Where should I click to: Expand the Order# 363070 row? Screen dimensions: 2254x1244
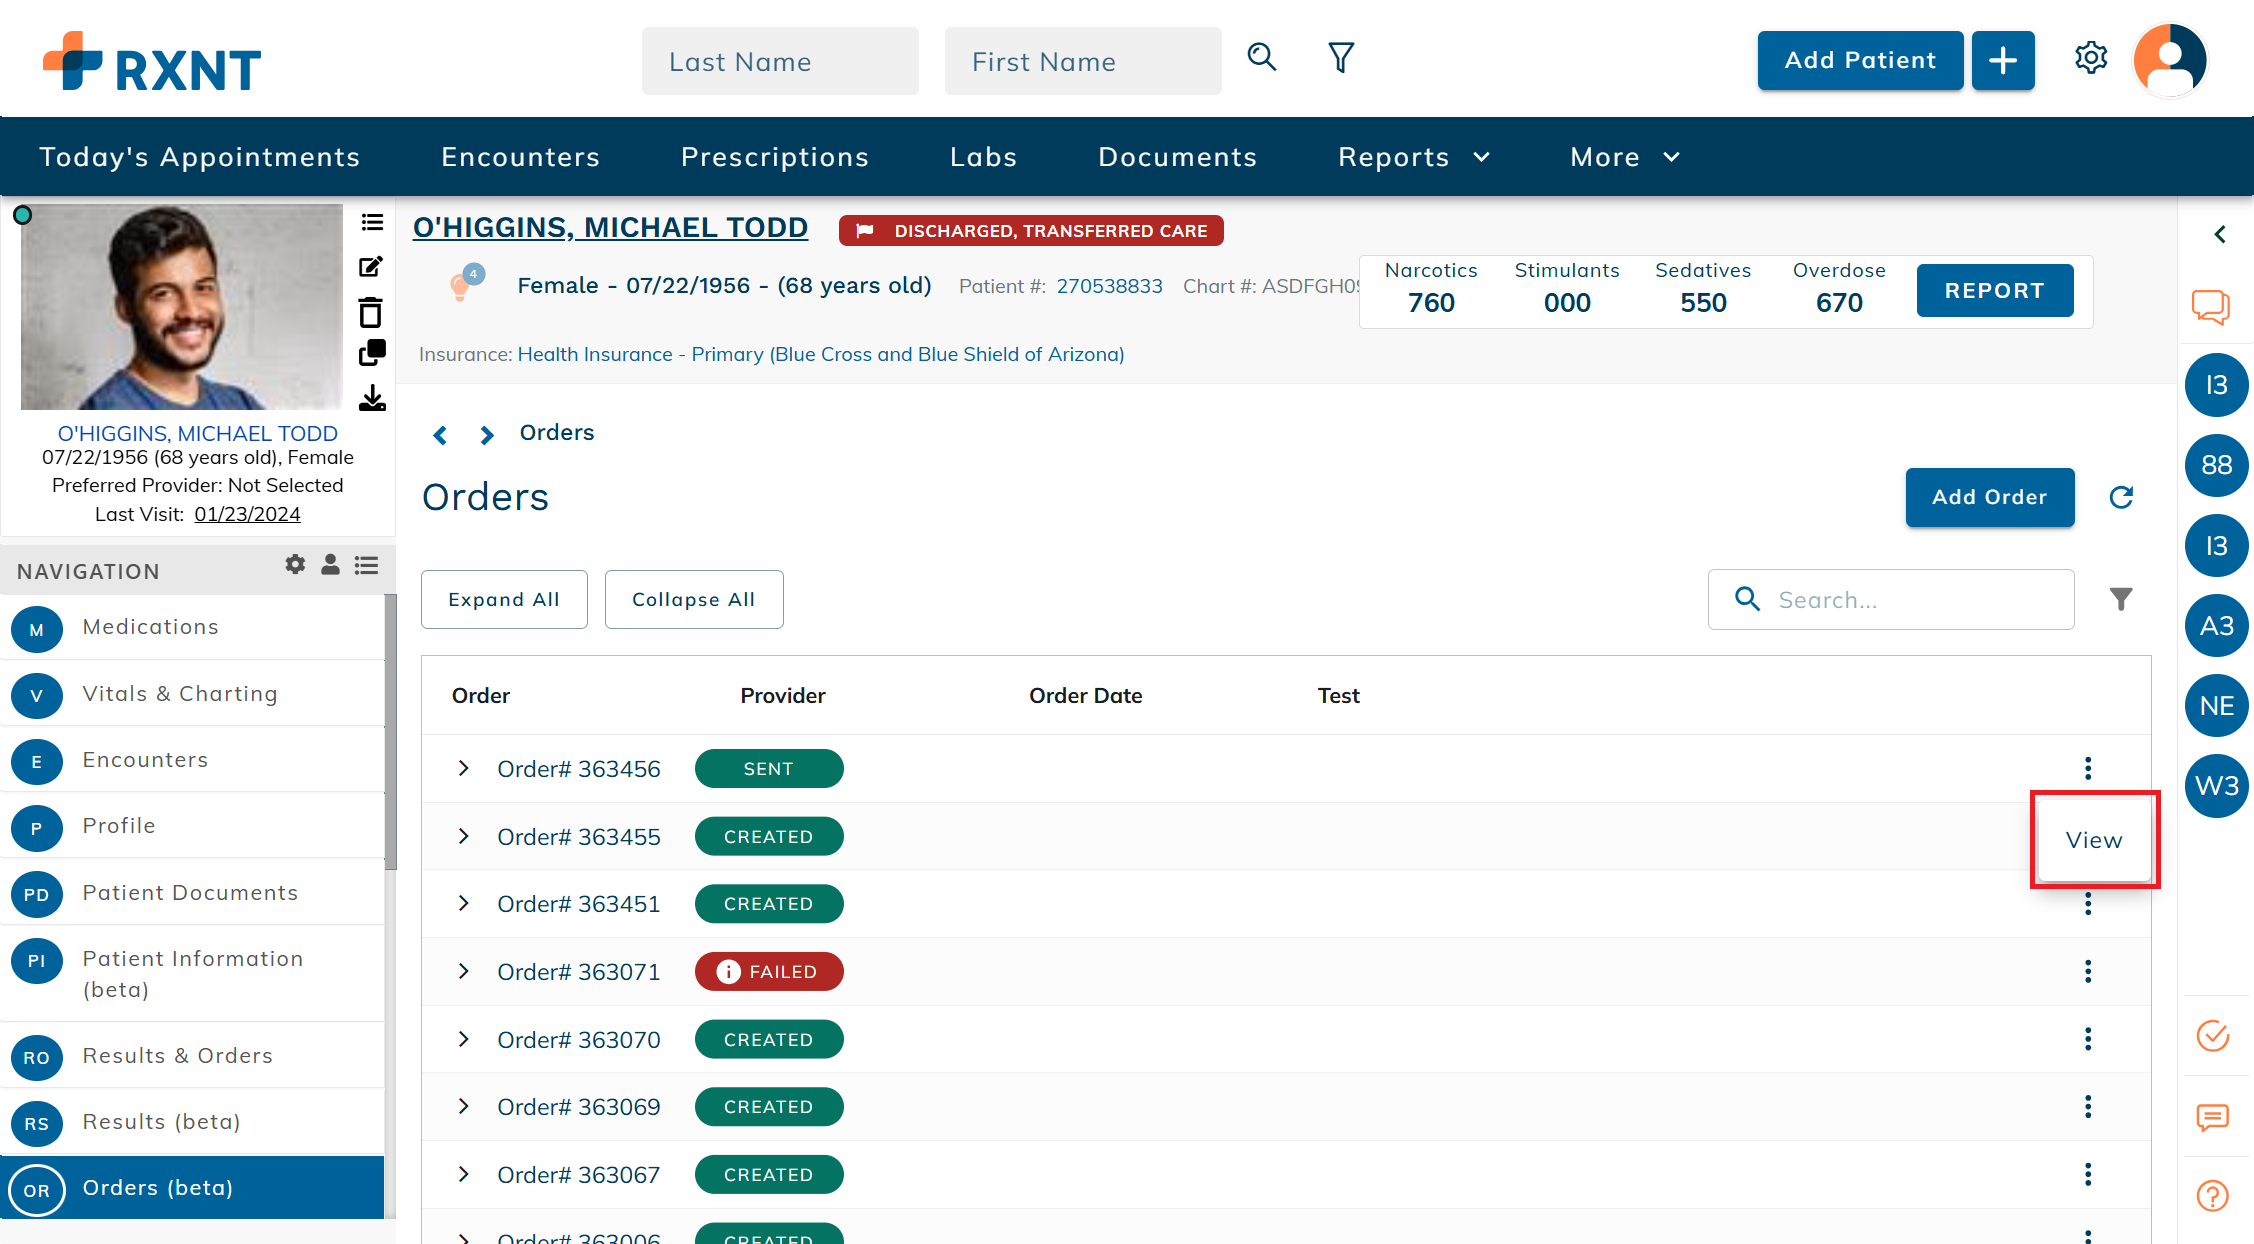pos(463,1039)
